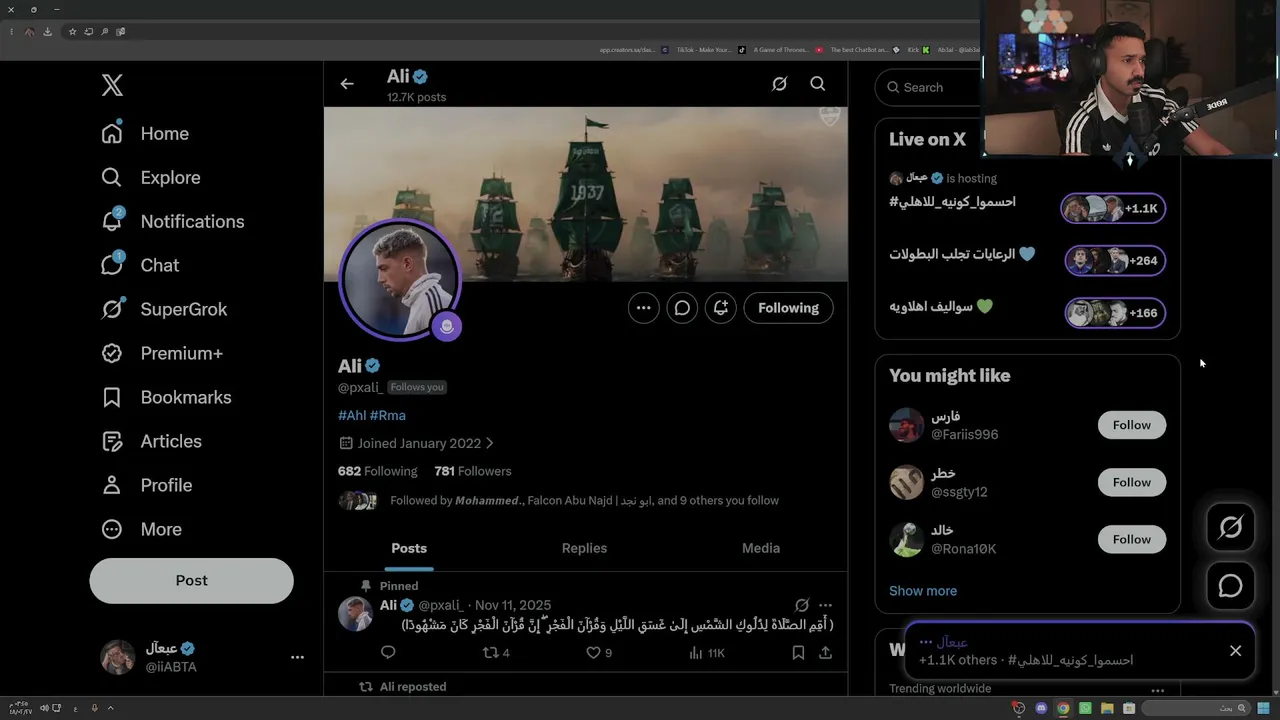Viewport: 1280px width, 720px height.
Task: Open Chrome from the taskbar
Action: pos(1063,708)
